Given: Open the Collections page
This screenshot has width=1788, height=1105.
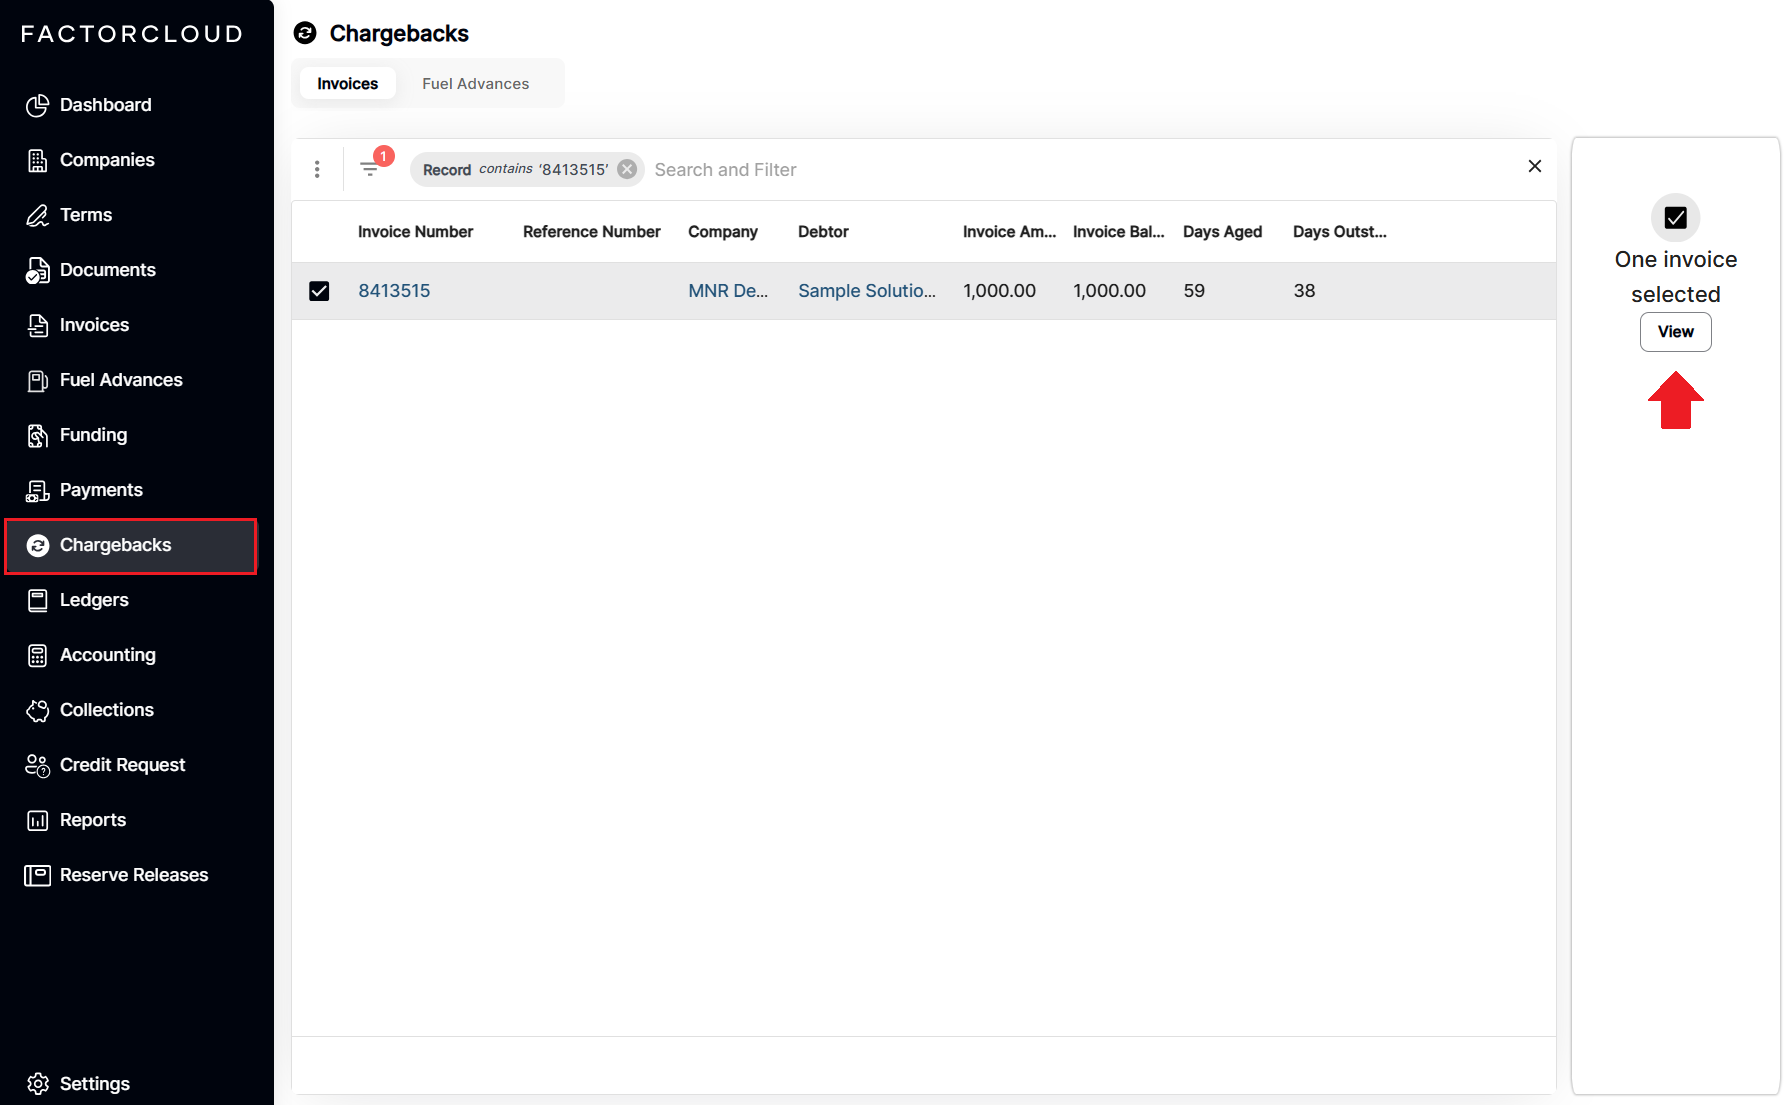Looking at the screenshot, I should click(106, 709).
